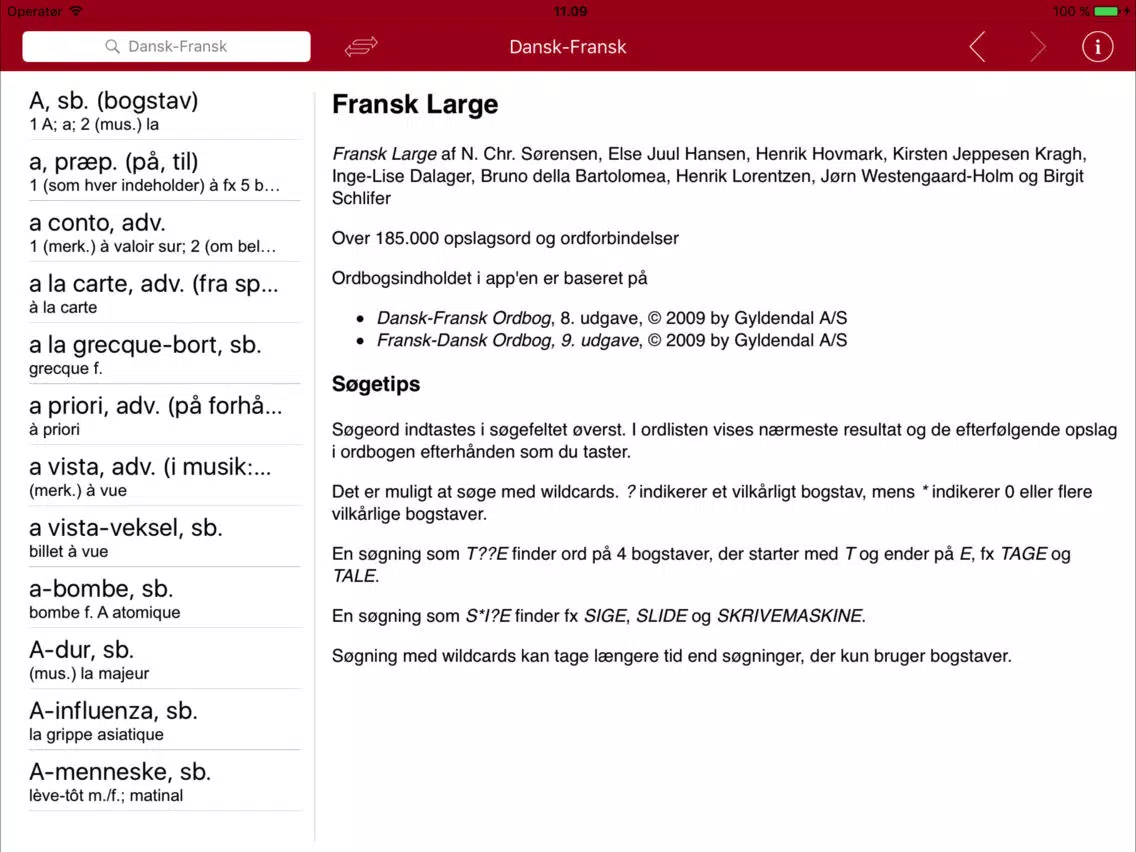Tap the swap language direction arrows icon
Viewport: 1136px width, 852px height.
point(361,46)
